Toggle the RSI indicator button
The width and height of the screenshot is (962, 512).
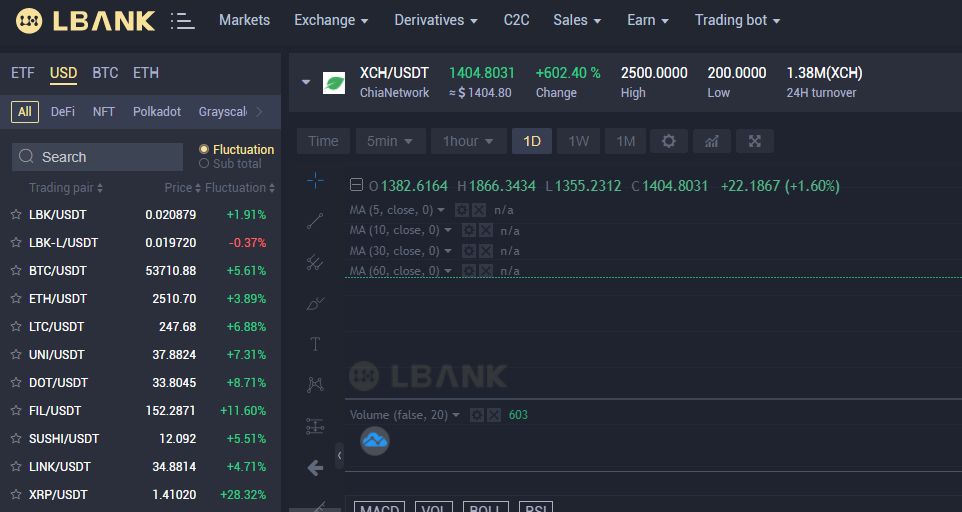tap(536, 506)
